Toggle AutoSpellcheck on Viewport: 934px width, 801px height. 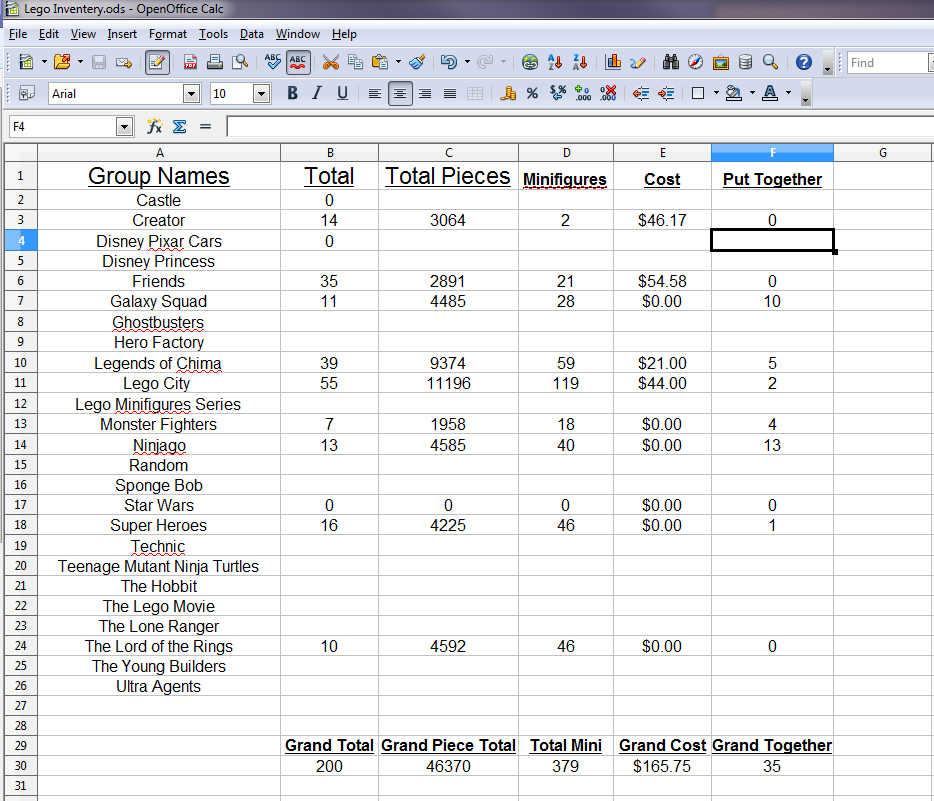click(299, 62)
